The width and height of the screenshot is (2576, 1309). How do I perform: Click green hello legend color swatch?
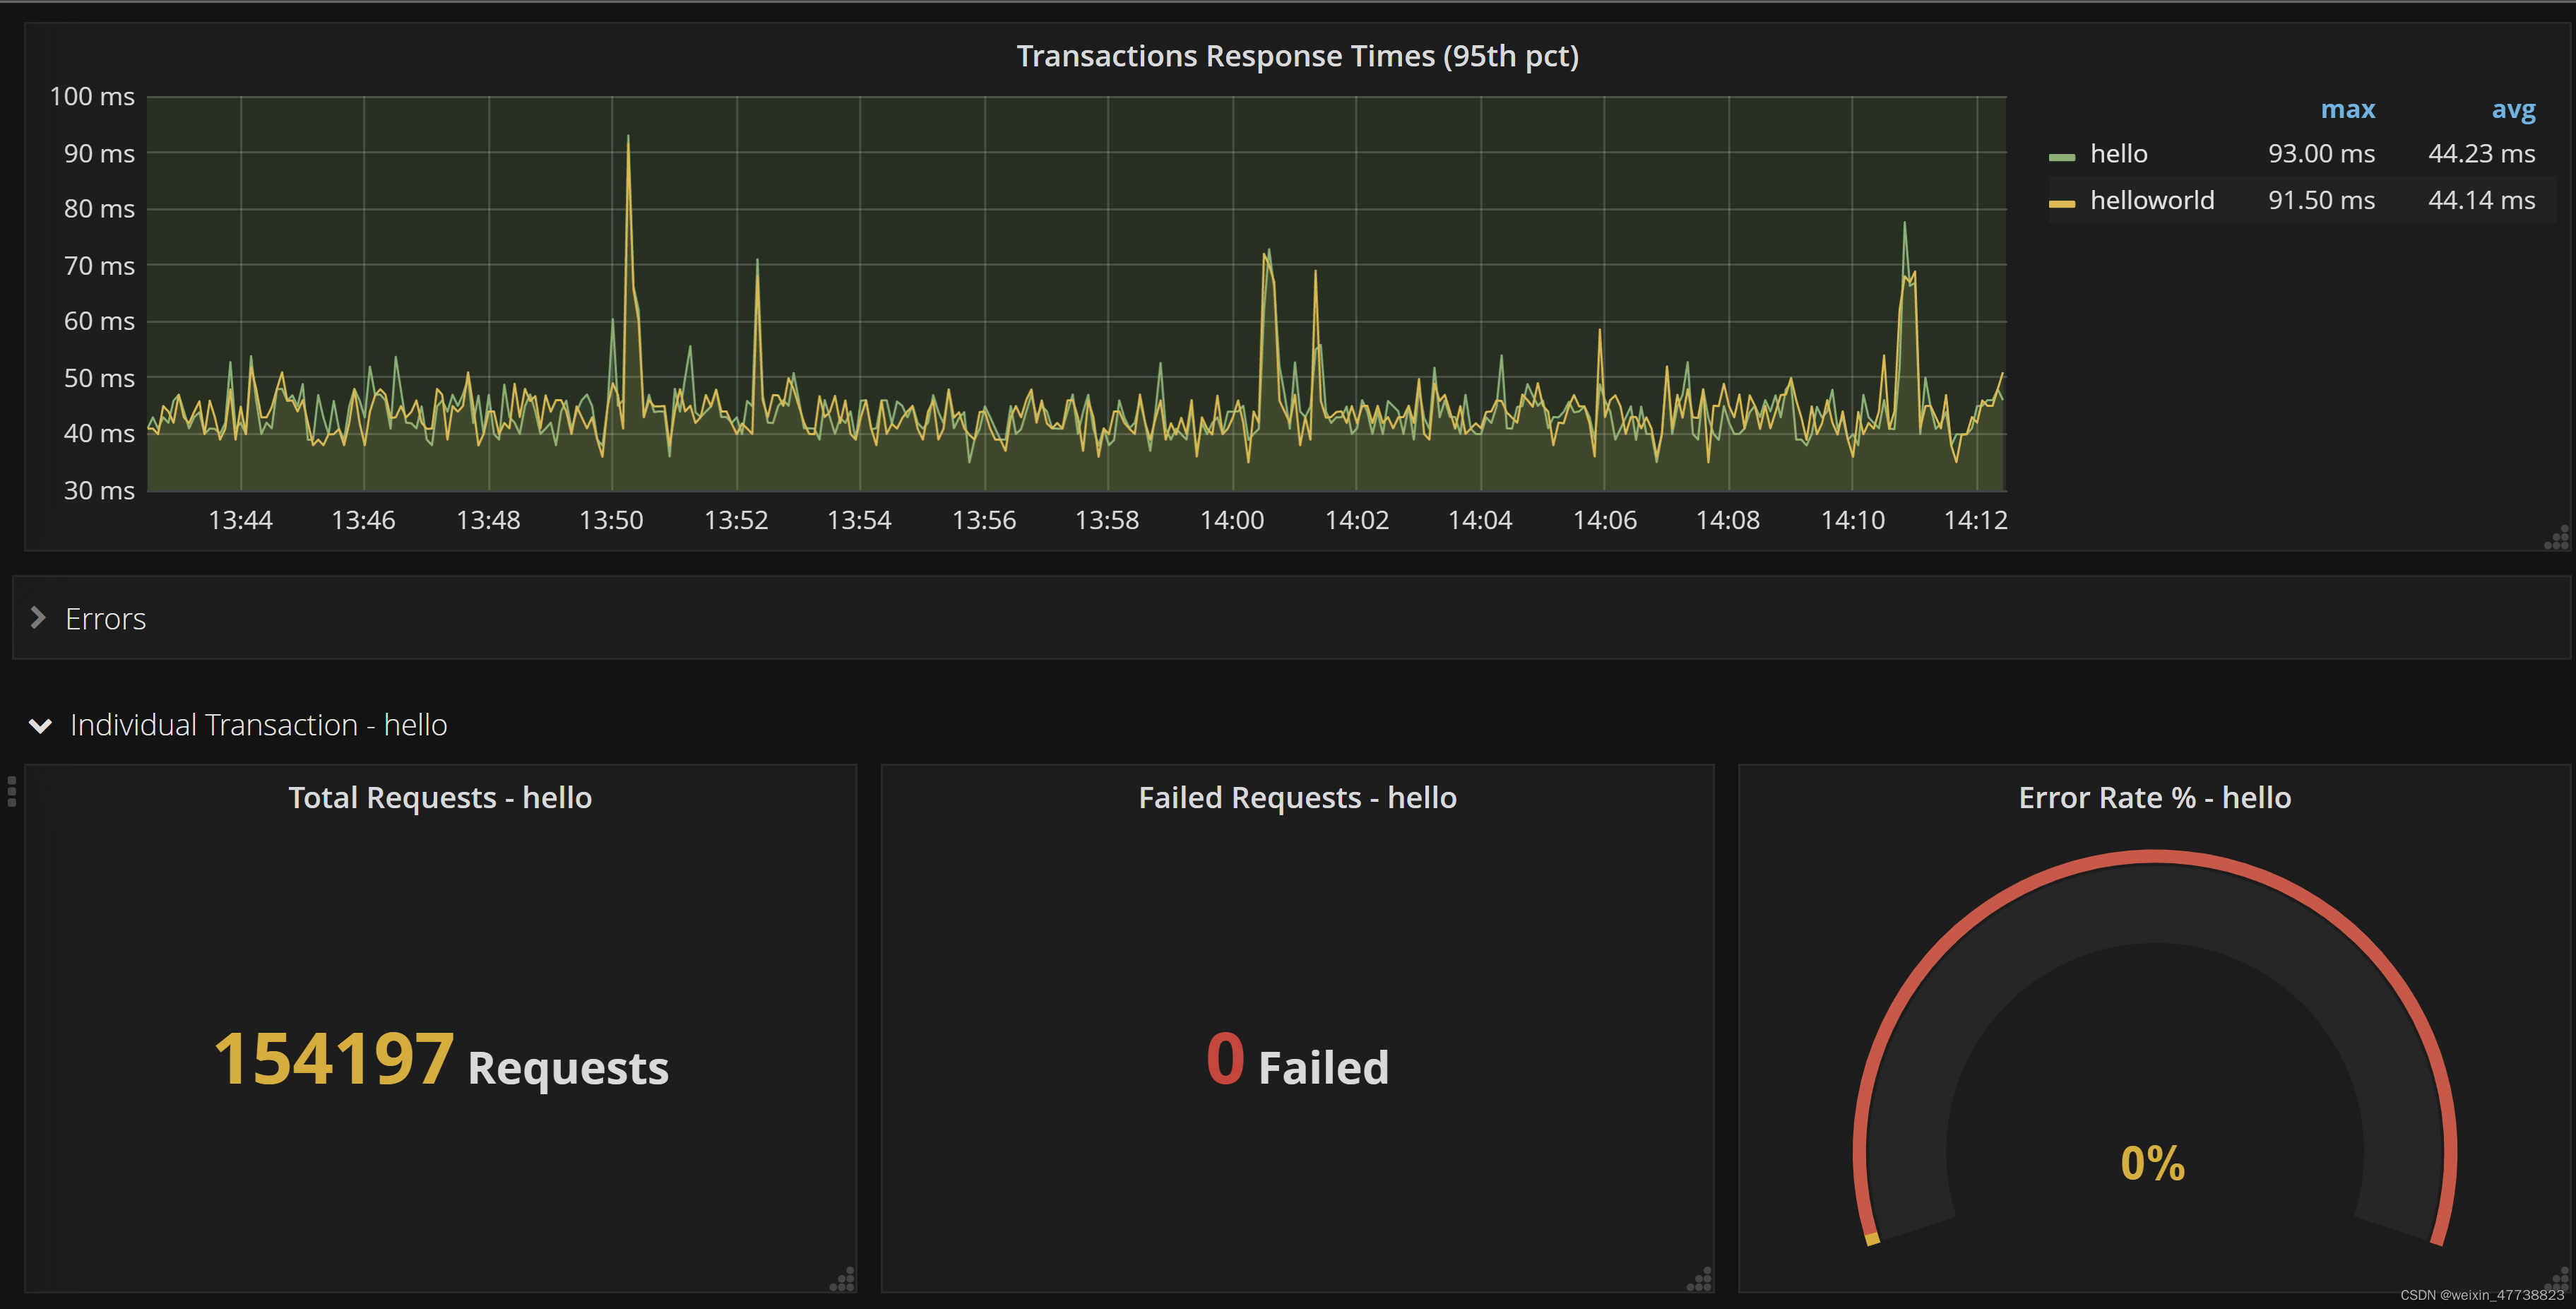click(x=2062, y=157)
